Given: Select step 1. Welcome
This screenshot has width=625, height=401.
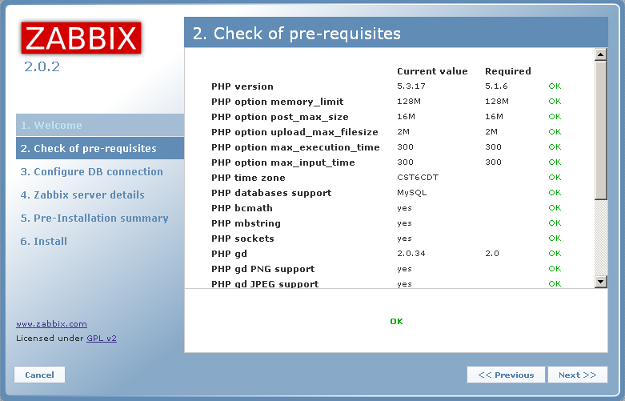Looking at the screenshot, I should tap(51, 126).
